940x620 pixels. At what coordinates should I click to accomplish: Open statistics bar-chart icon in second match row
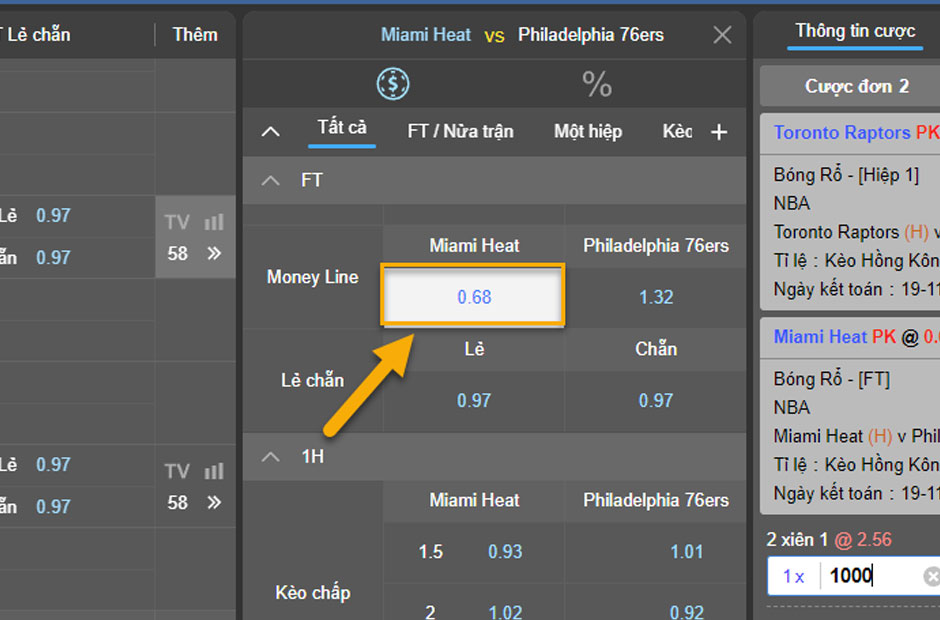214,471
